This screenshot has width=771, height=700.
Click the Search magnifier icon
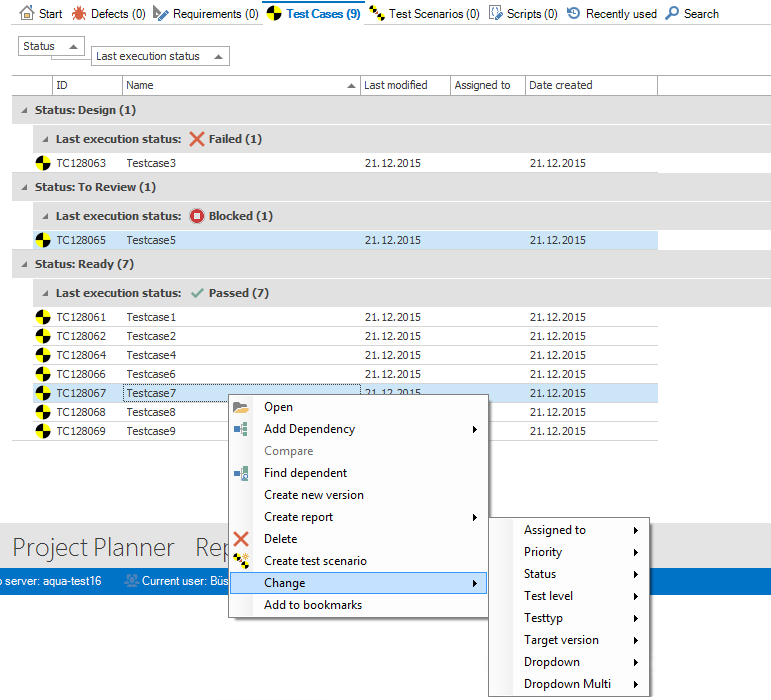672,13
